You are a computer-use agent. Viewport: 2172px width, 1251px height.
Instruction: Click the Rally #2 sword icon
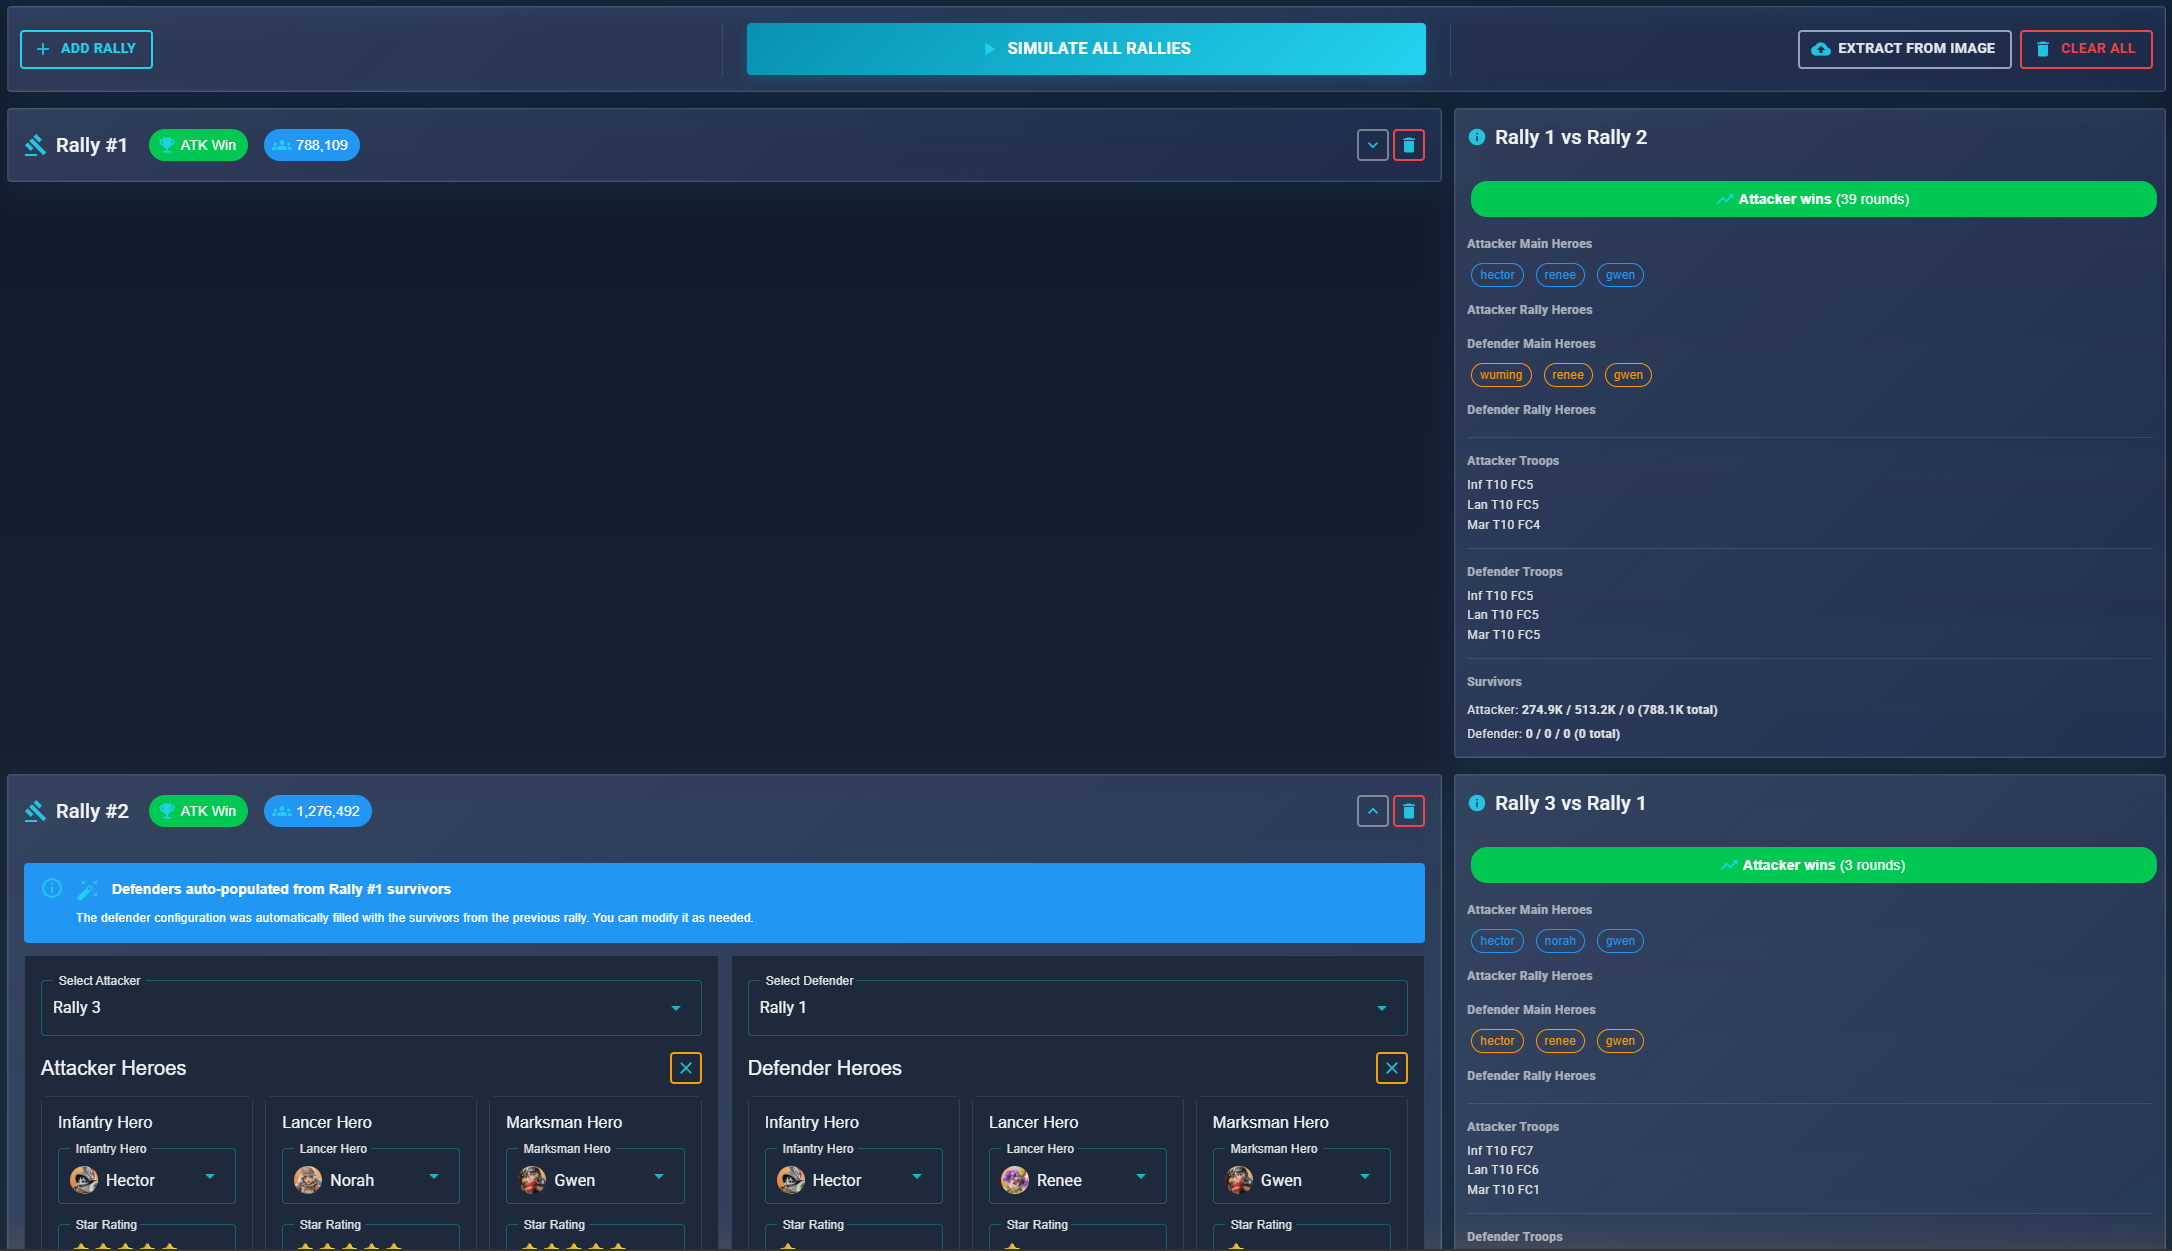(x=35, y=811)
